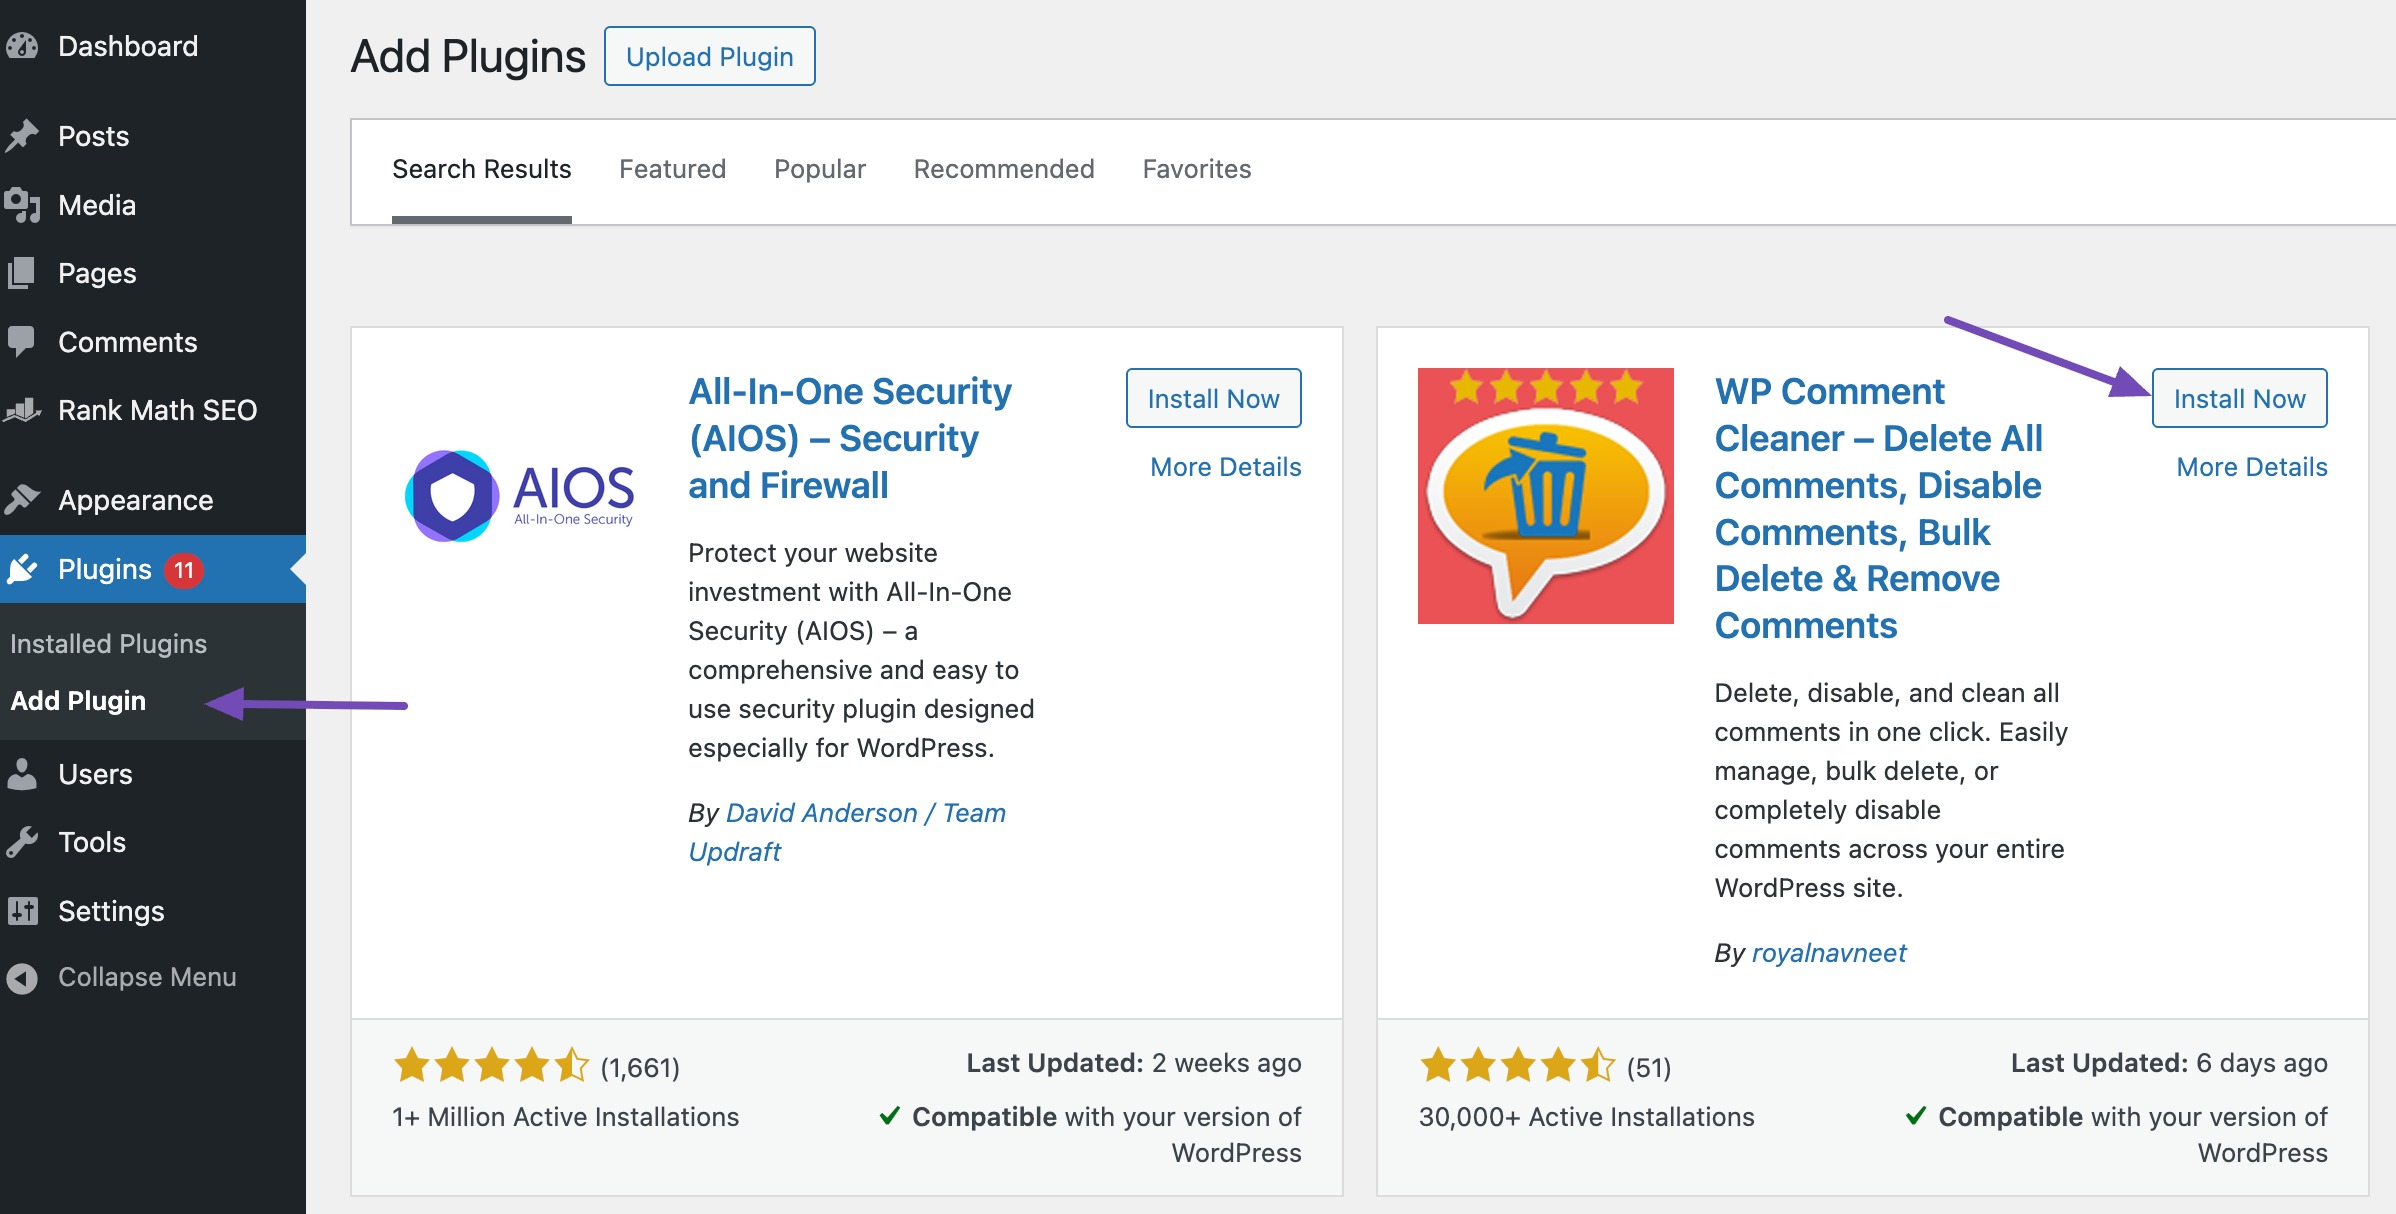Install the WP Comment Cleaner plugin
The width and height of the screenshot is (2396, 1214).
[x=2239, y=398]
